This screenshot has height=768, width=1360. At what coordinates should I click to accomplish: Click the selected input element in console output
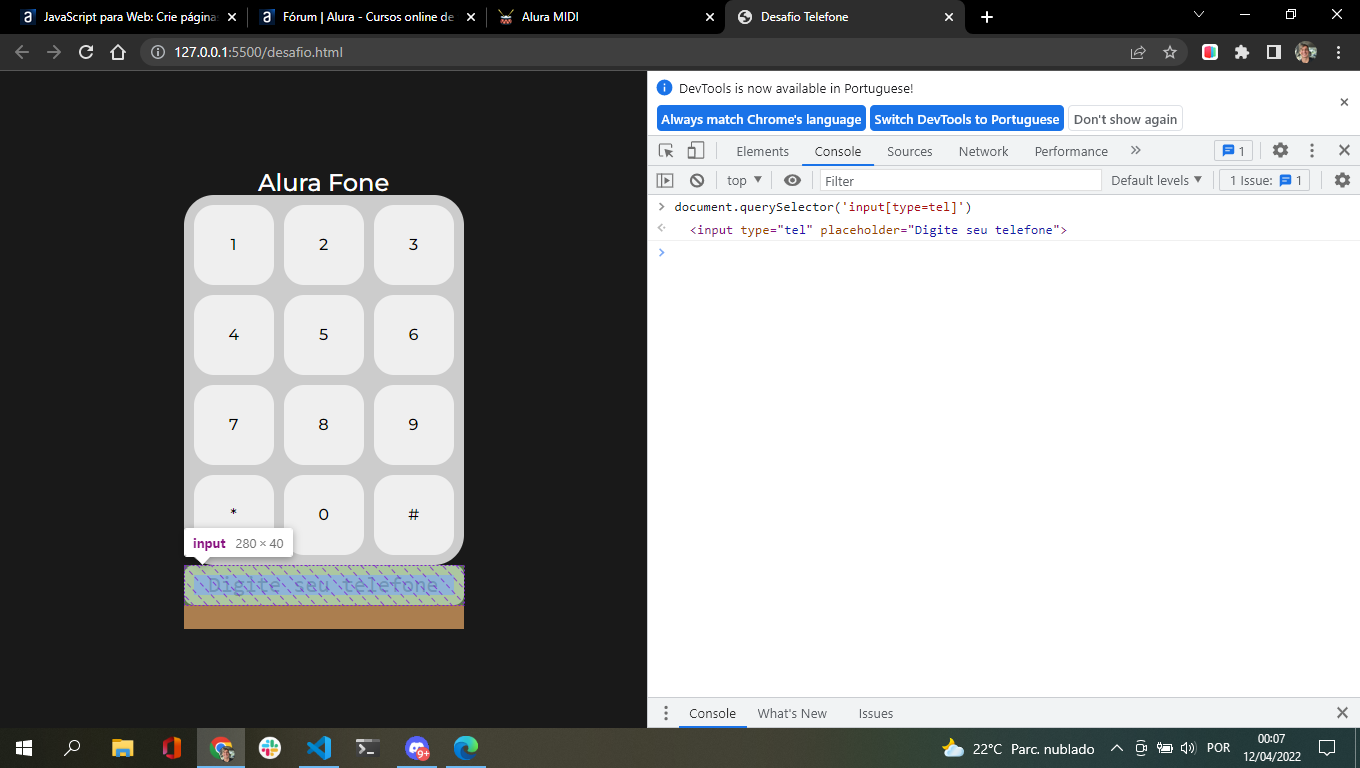point(878,230)
